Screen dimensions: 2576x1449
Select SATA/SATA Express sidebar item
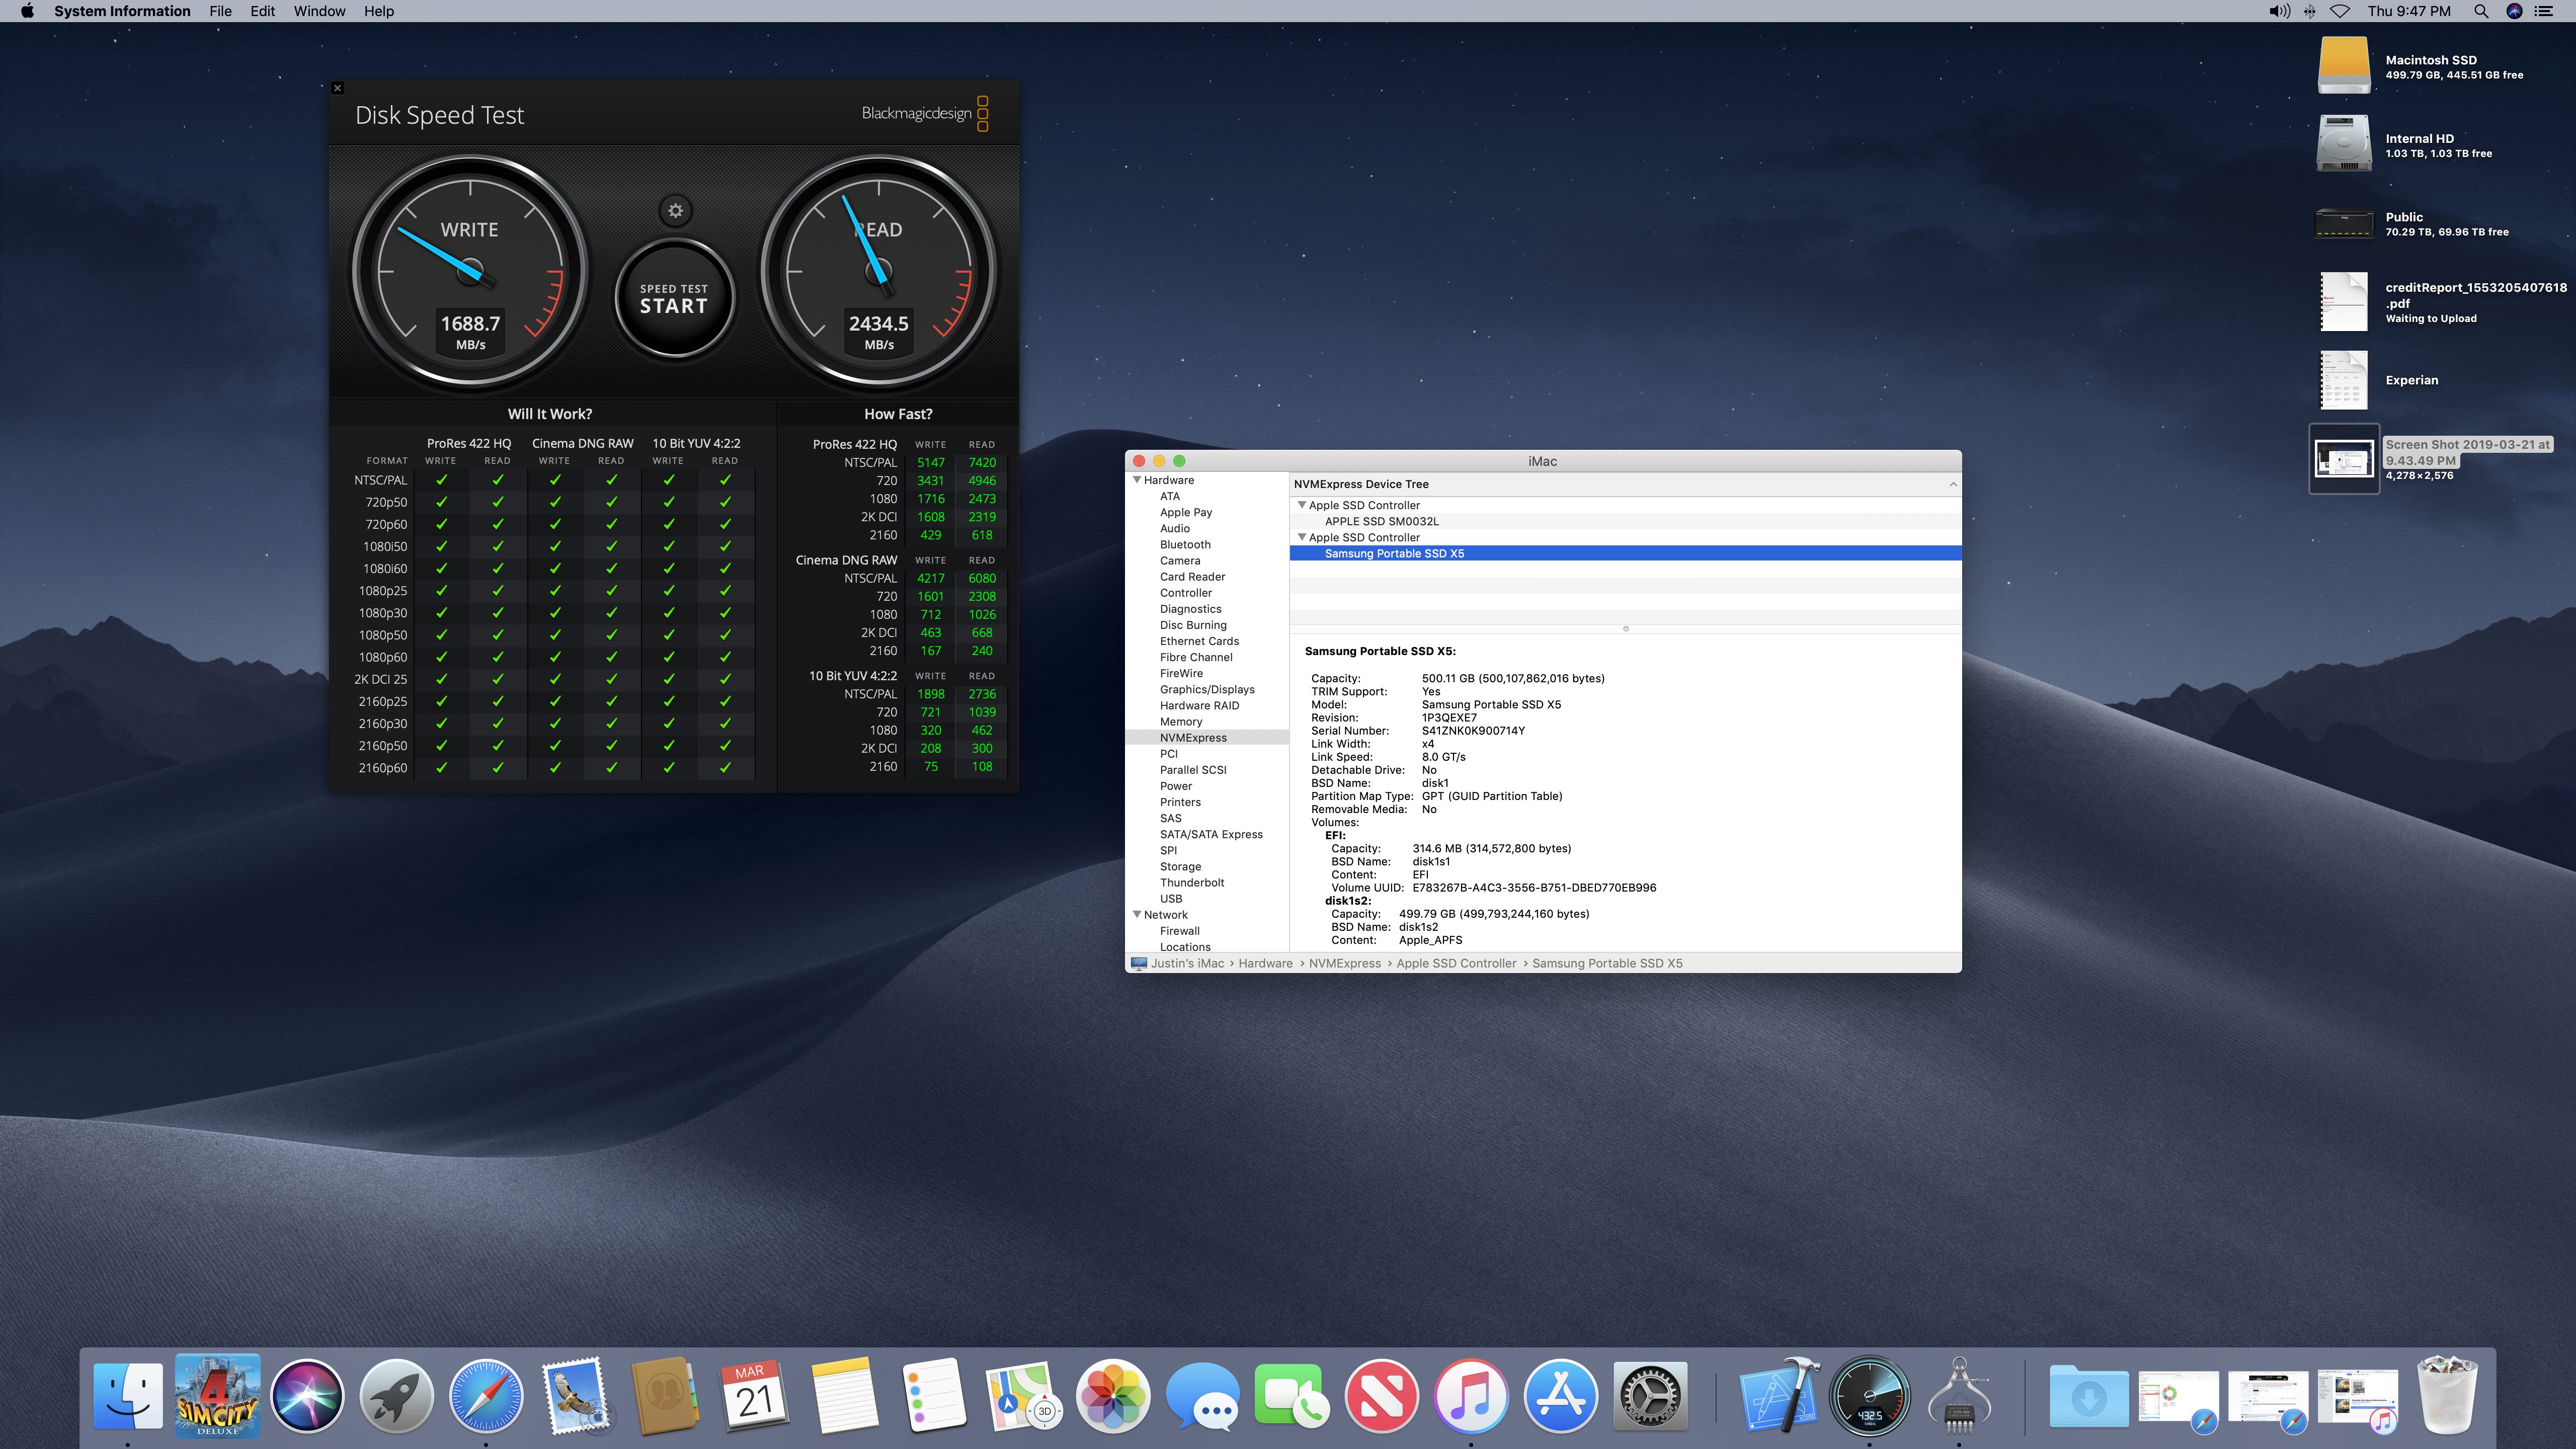tap(1211, 835)
